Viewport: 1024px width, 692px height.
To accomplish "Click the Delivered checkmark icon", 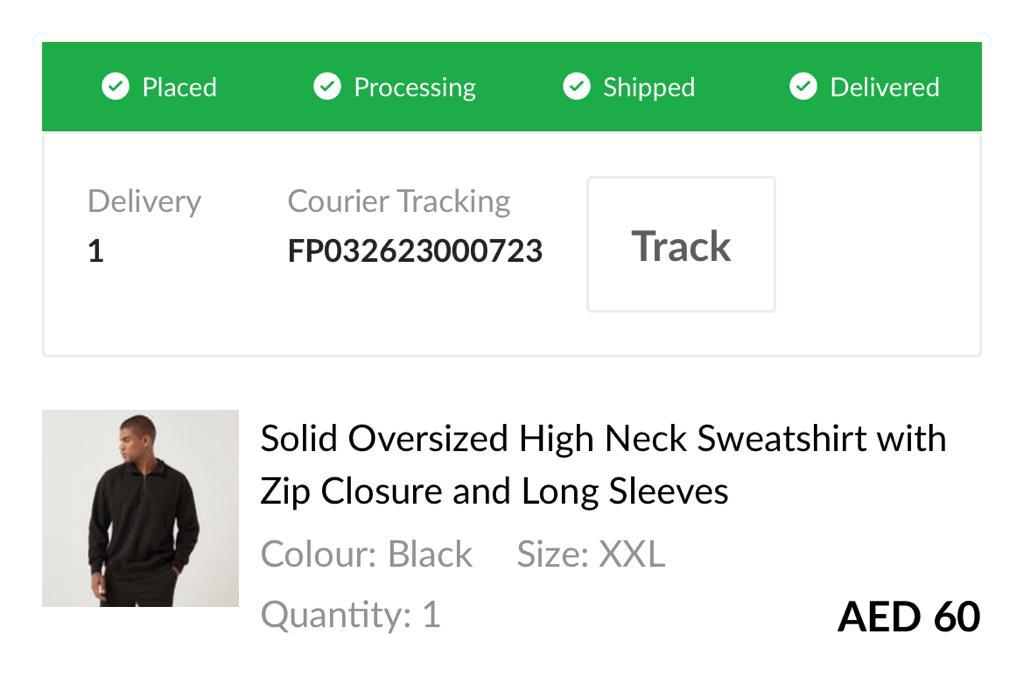I will [x=803, y=87].
